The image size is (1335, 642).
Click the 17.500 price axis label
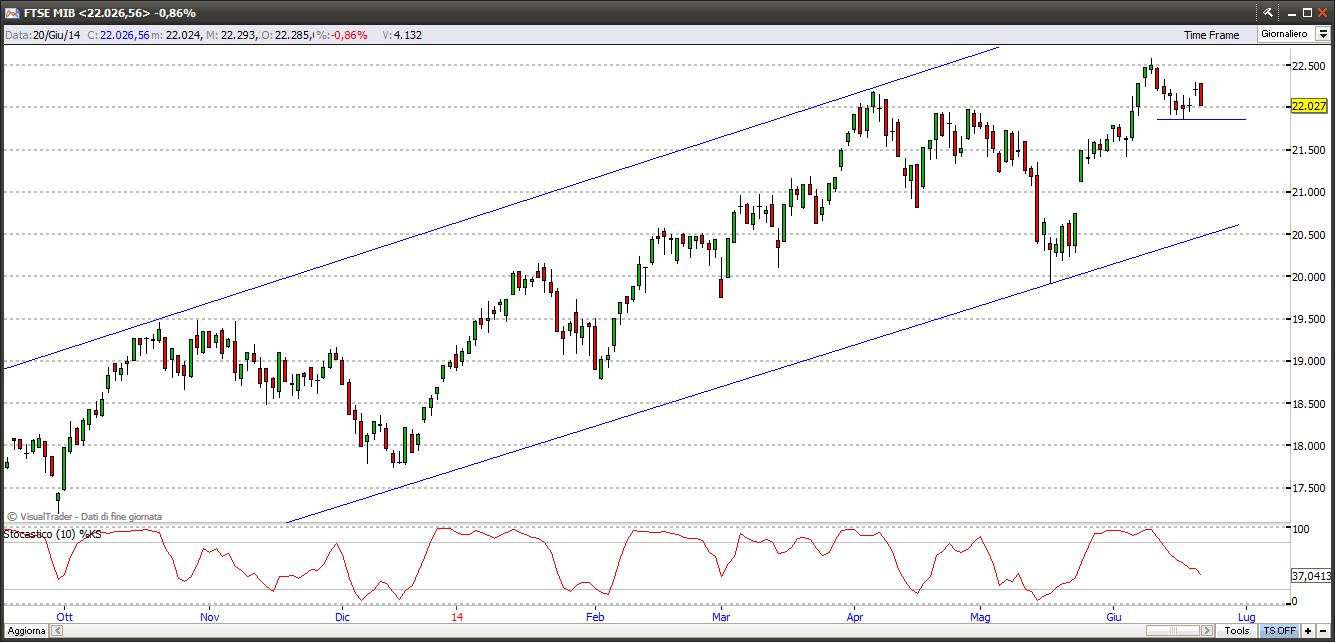[x=1309, y=488]
